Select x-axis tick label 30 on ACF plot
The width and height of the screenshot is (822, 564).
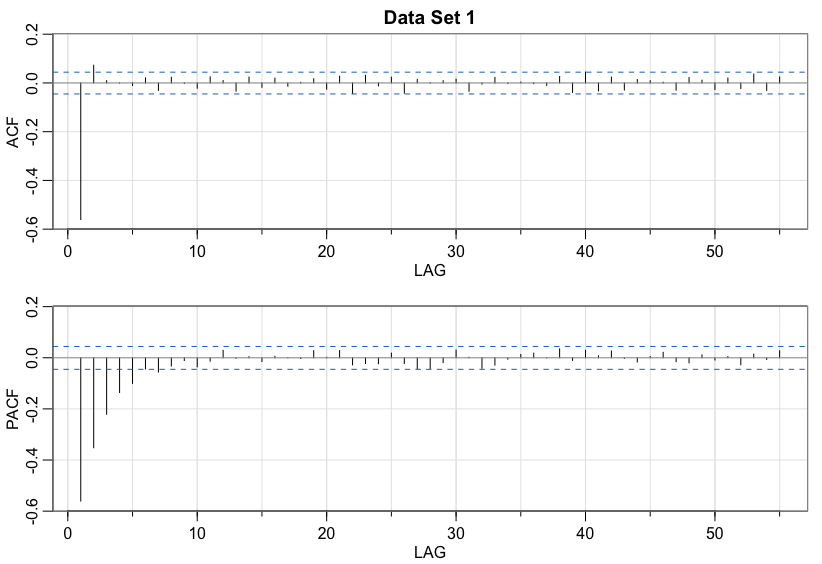(456, 250)
